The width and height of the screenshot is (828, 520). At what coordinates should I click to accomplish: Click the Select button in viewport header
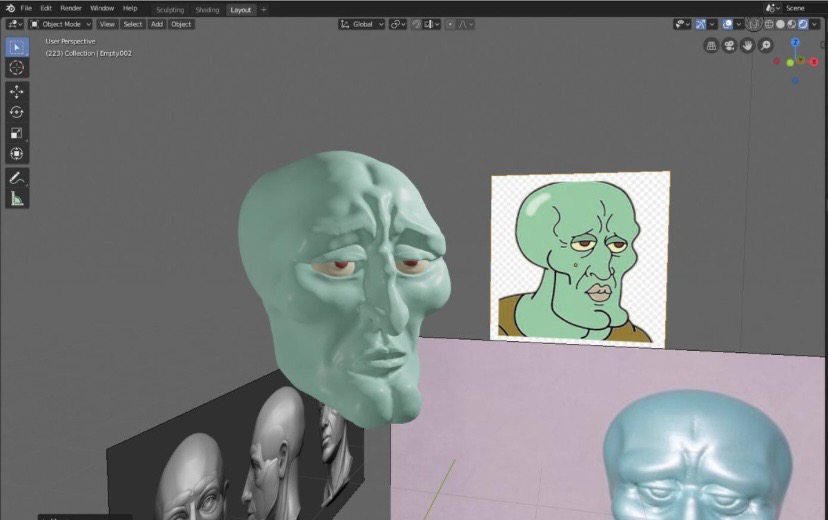(x=133, y=24)
